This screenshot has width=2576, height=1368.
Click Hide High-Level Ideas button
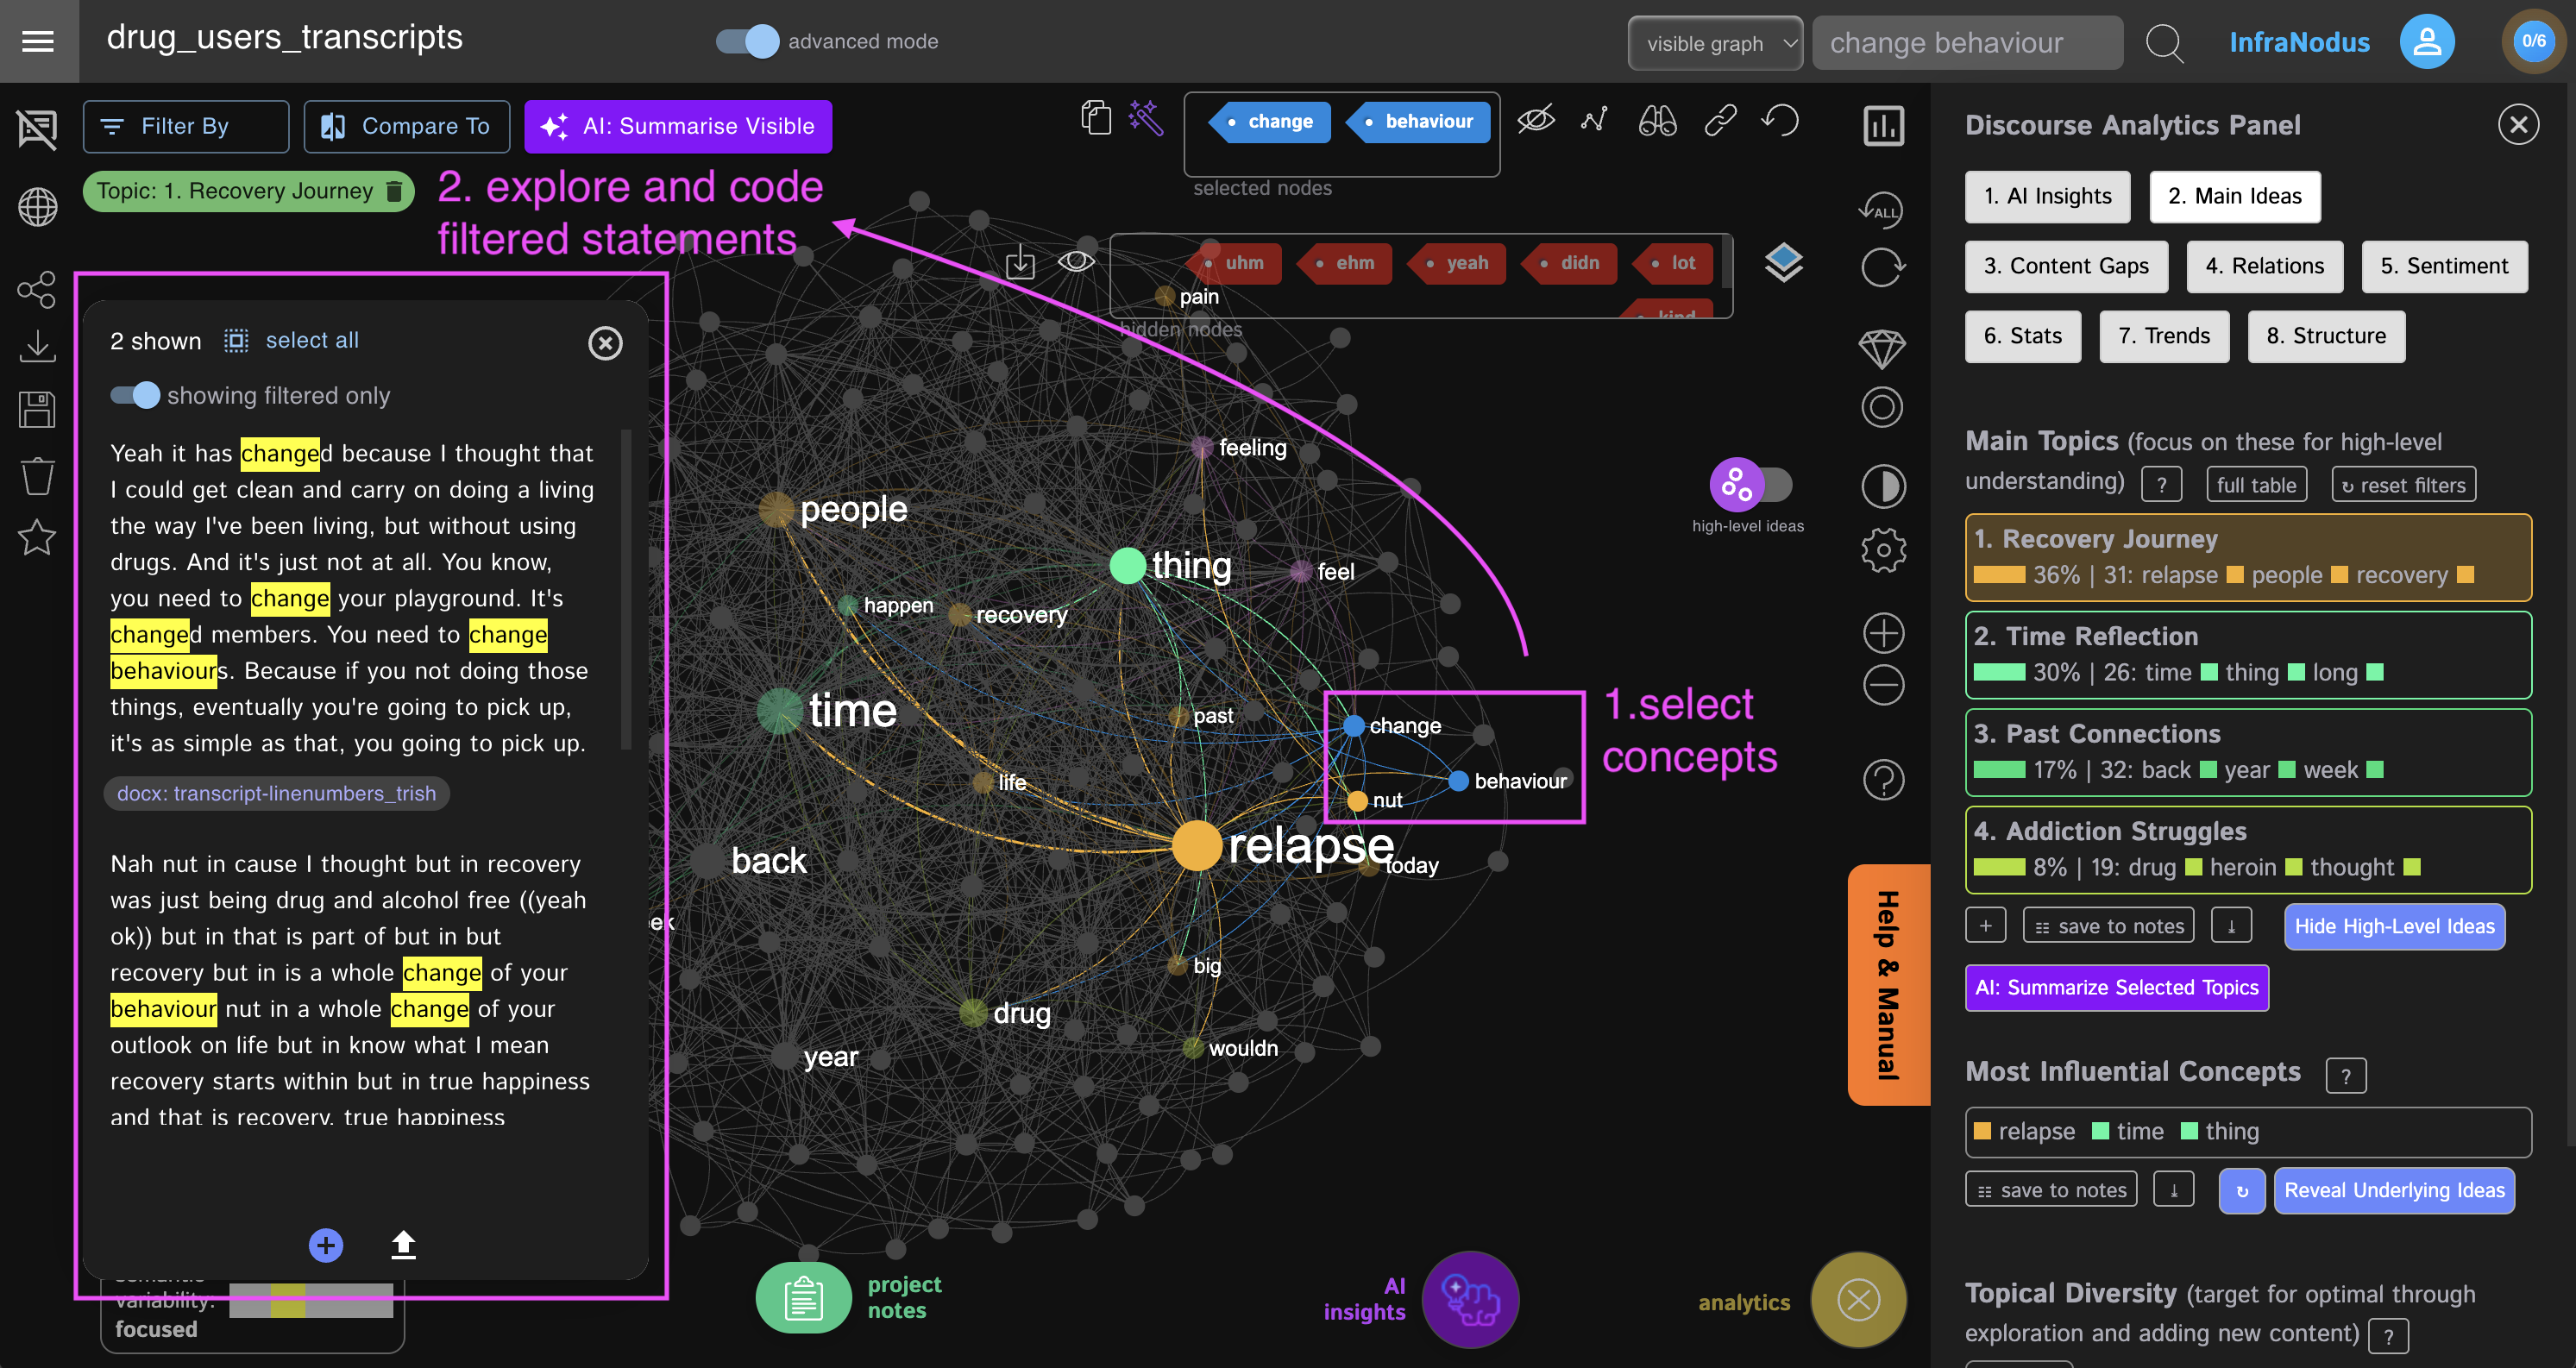click(2394, 926)
